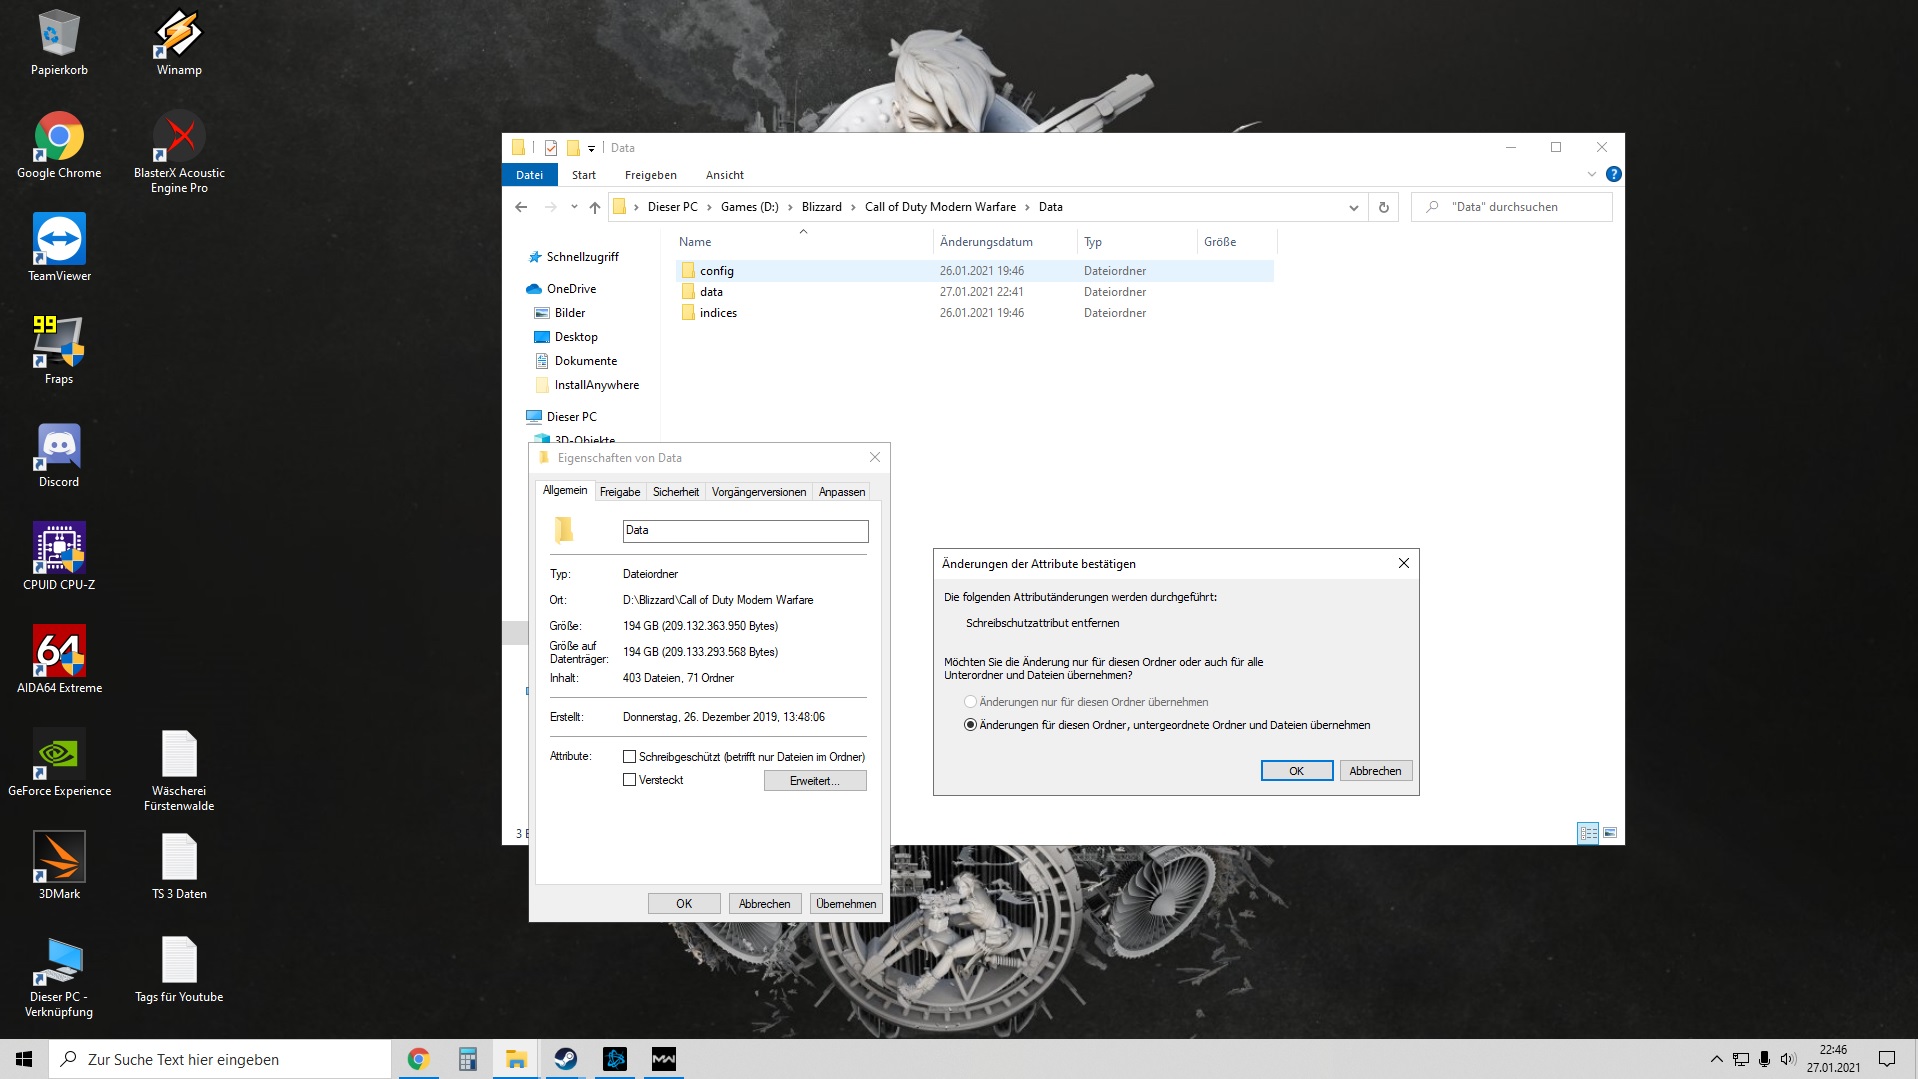Cancel the attribute confirmation dialog
The height and width of the screenshot is (1079, 1918).
click(x=1375, y=771)
